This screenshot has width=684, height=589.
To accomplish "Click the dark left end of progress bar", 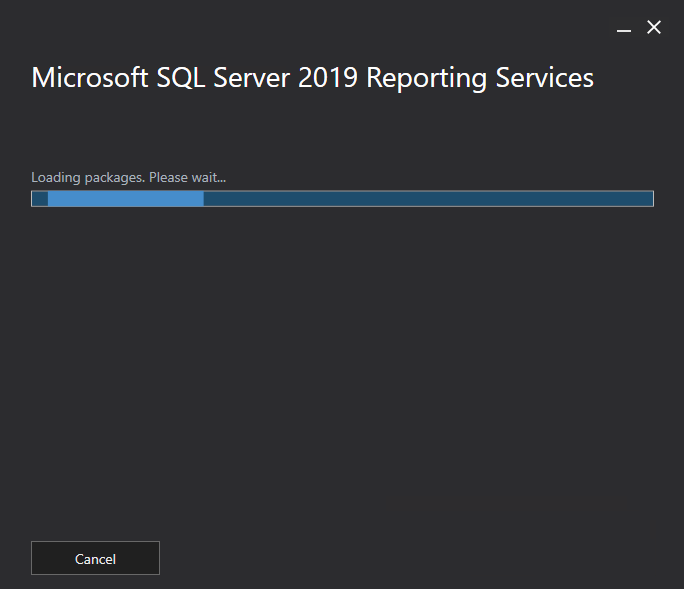I will [40, 199].
